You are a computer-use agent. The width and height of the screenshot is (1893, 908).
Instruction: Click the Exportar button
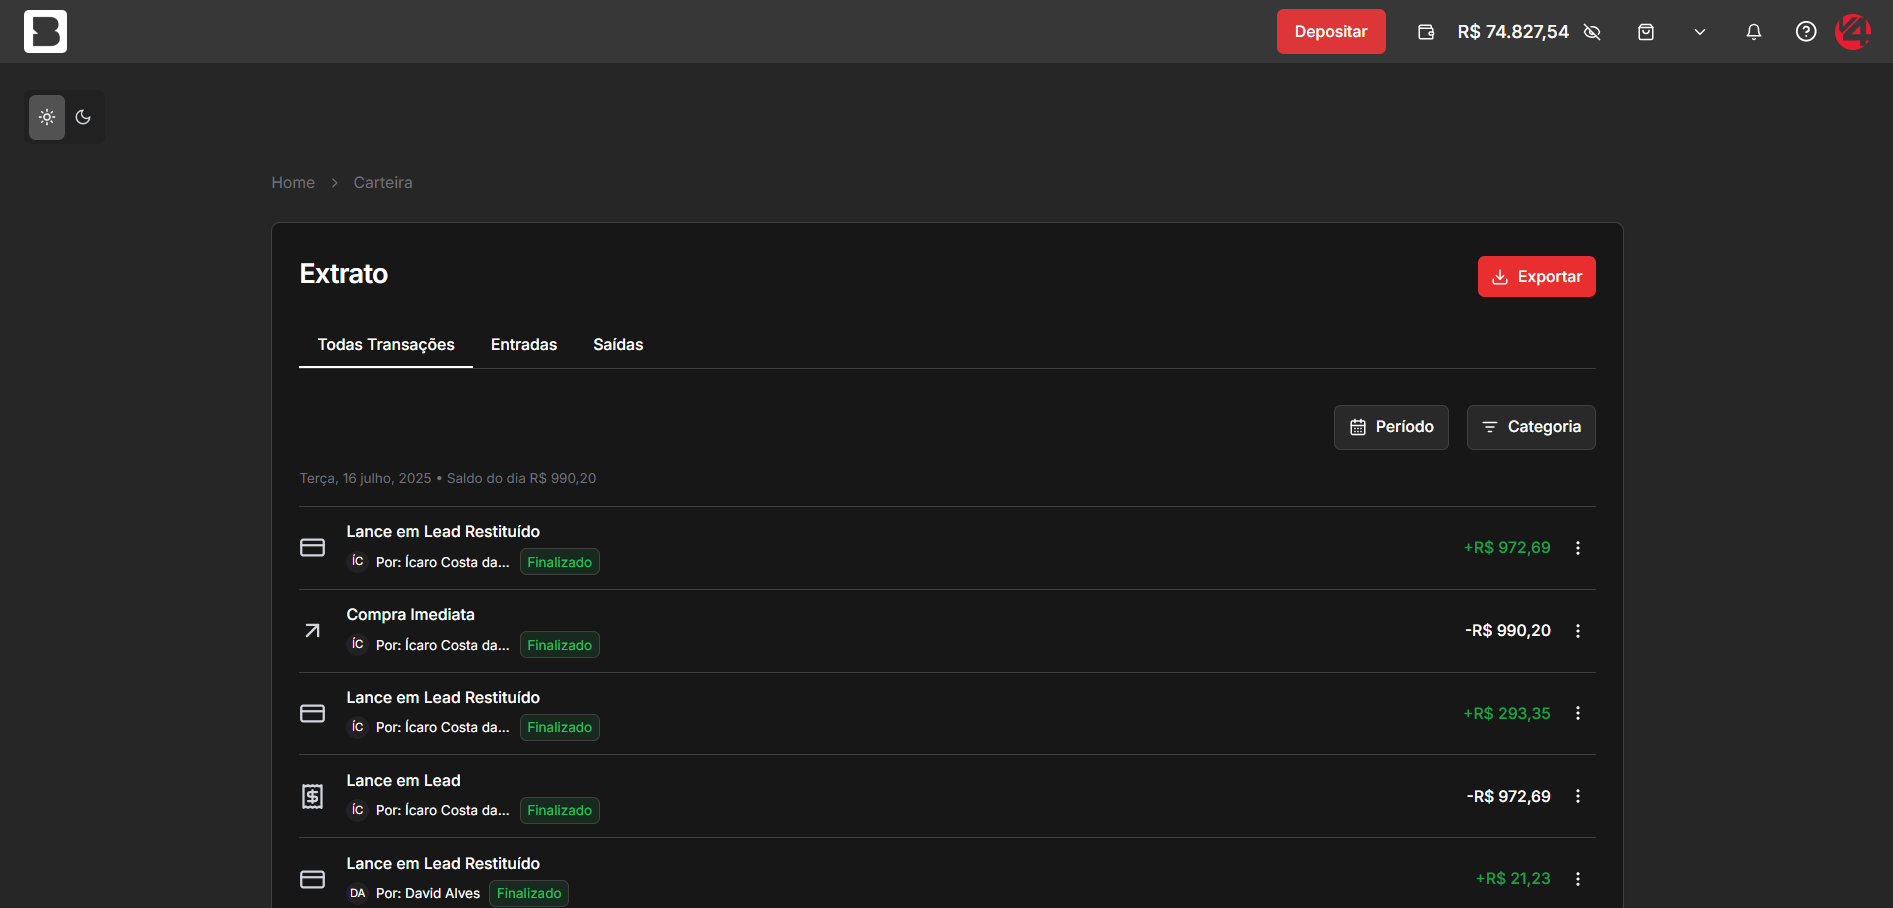coord(1536,277)
